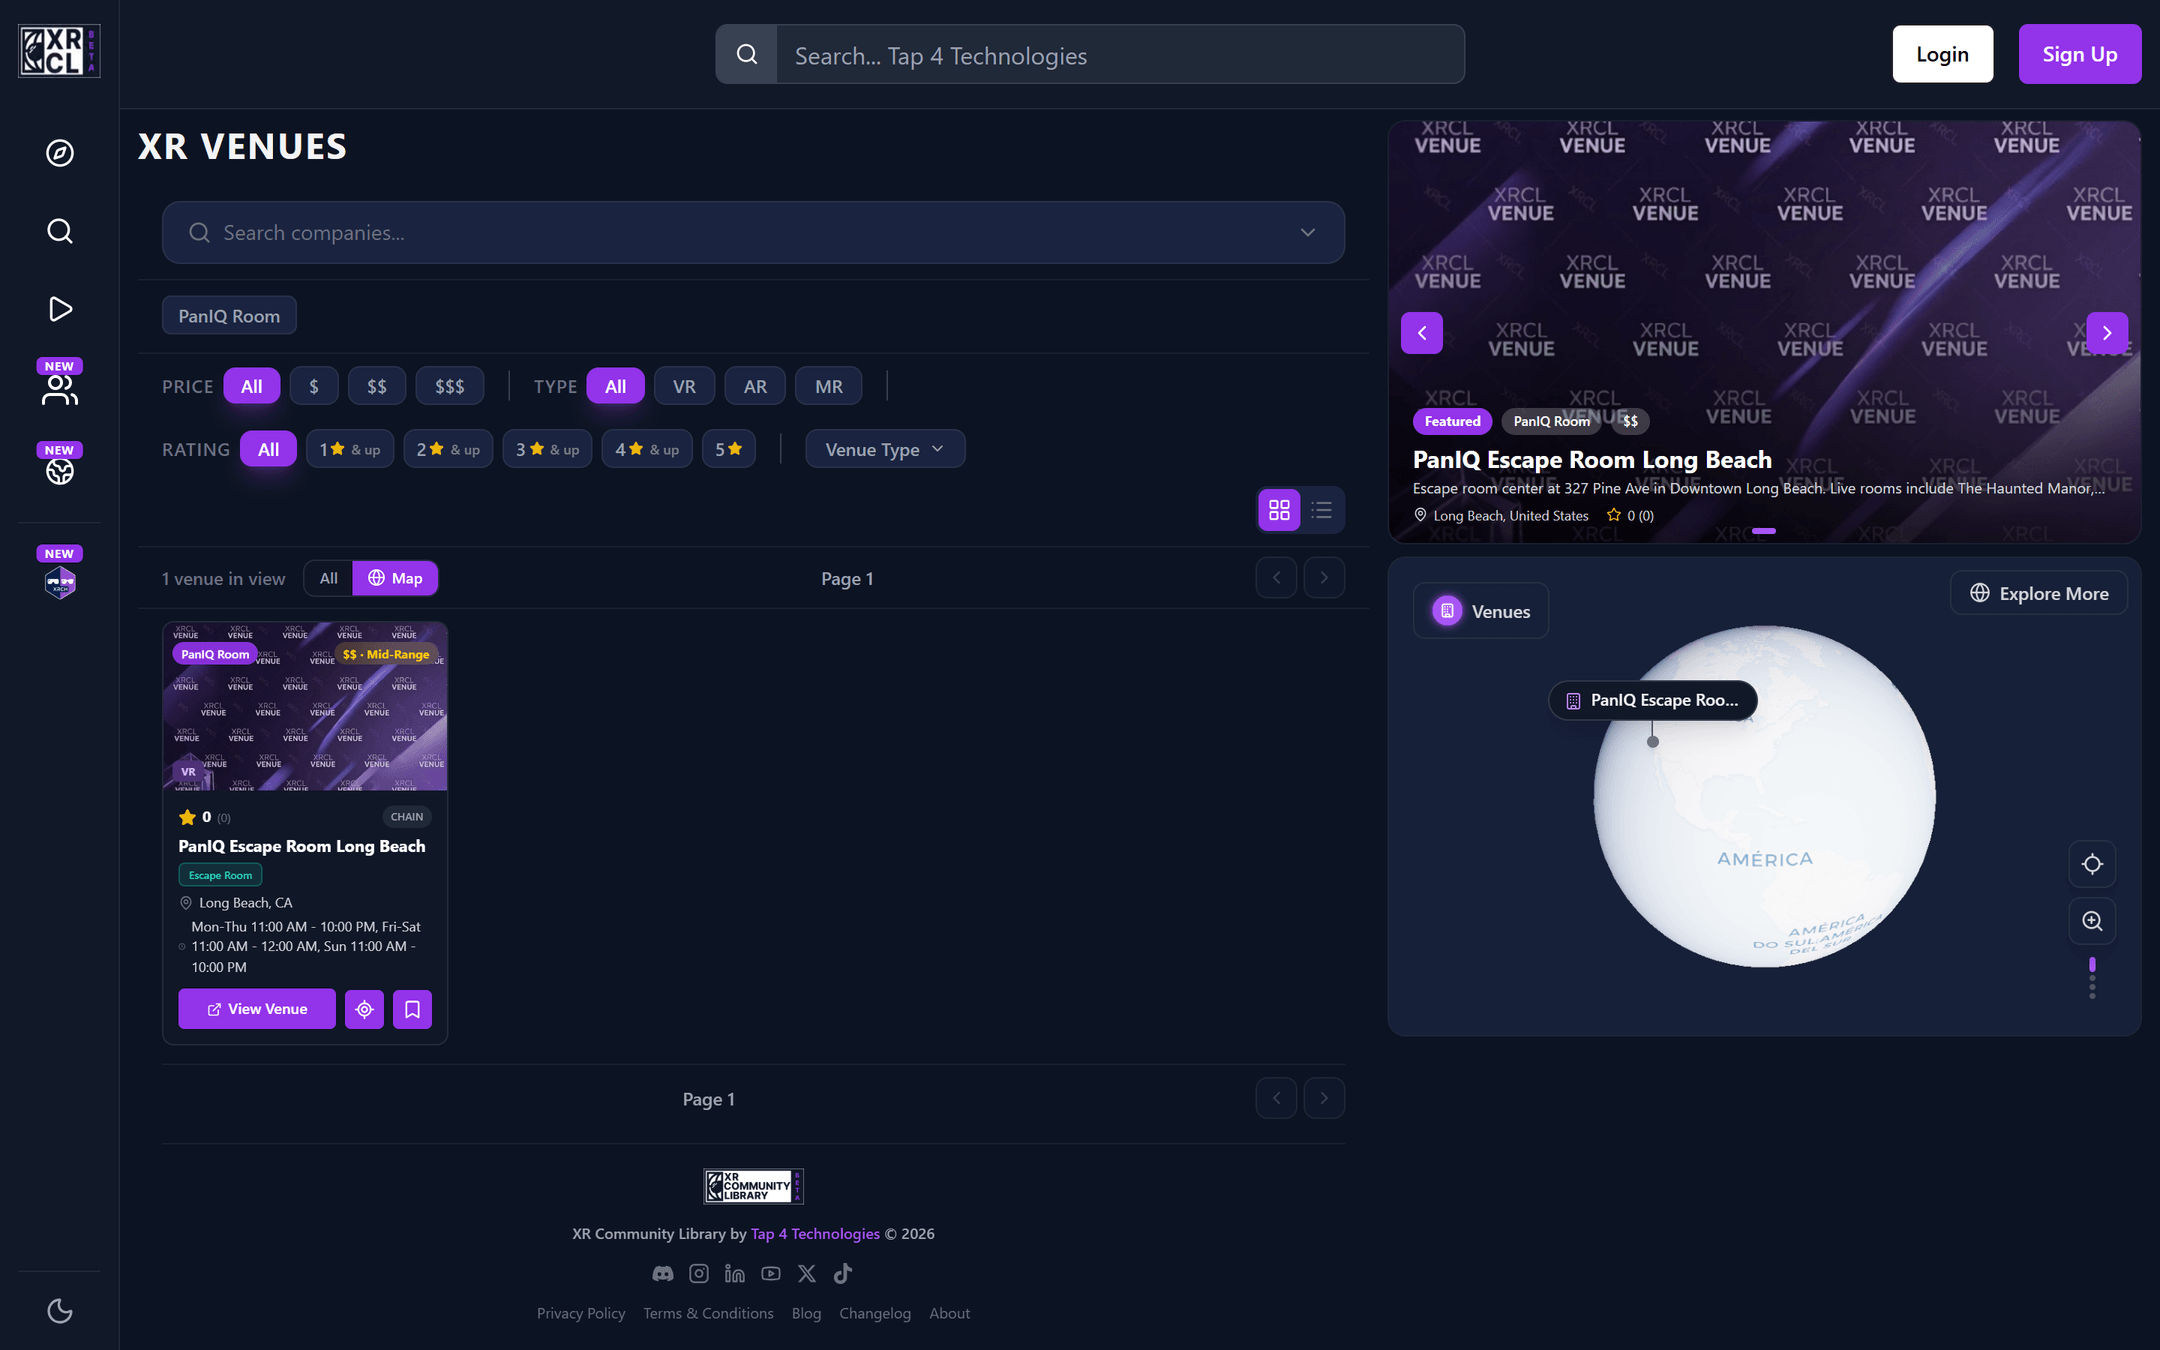The width and height of the screenshot is (2160, 1350).
Task: Filter by 5 star rating
Action: 729,449
